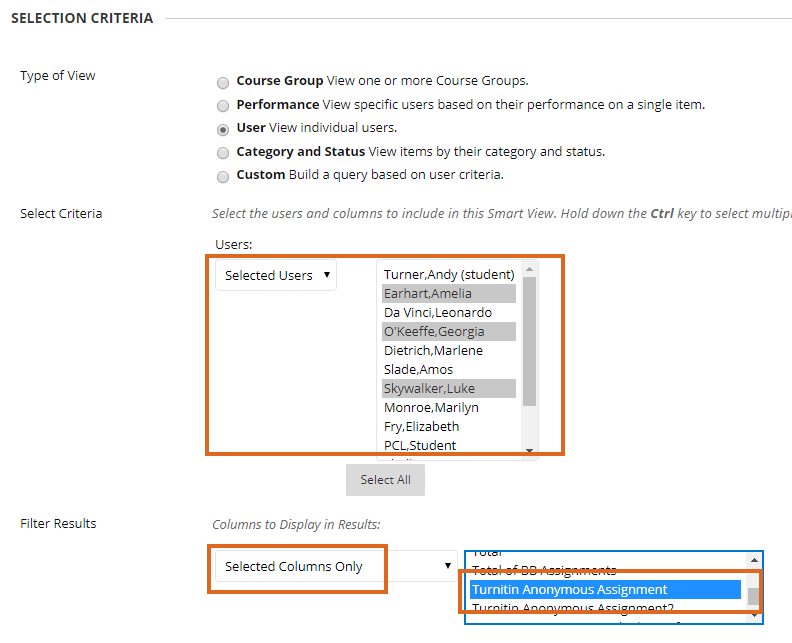Click the Select All button
The height and width of the screenshot is (643, 792).
tap(385, 480)
